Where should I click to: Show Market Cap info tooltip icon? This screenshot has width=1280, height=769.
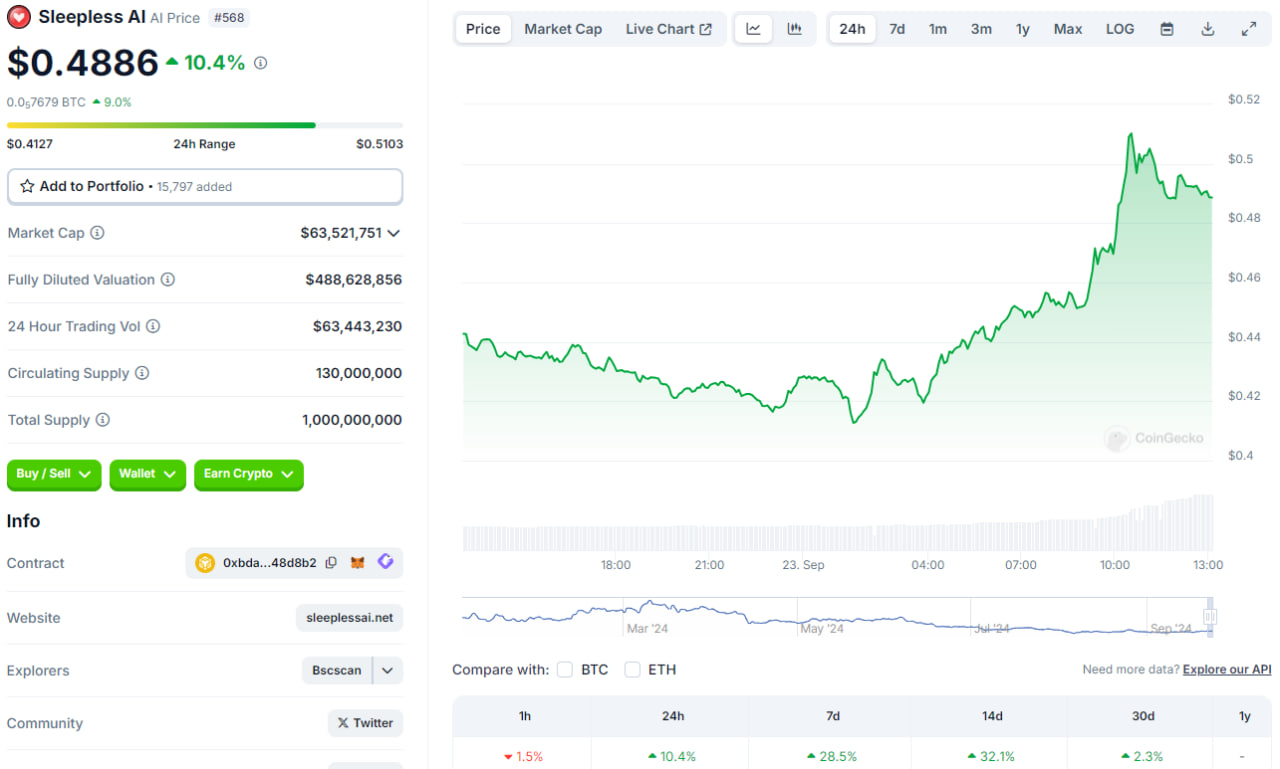(x=97, y=233)
